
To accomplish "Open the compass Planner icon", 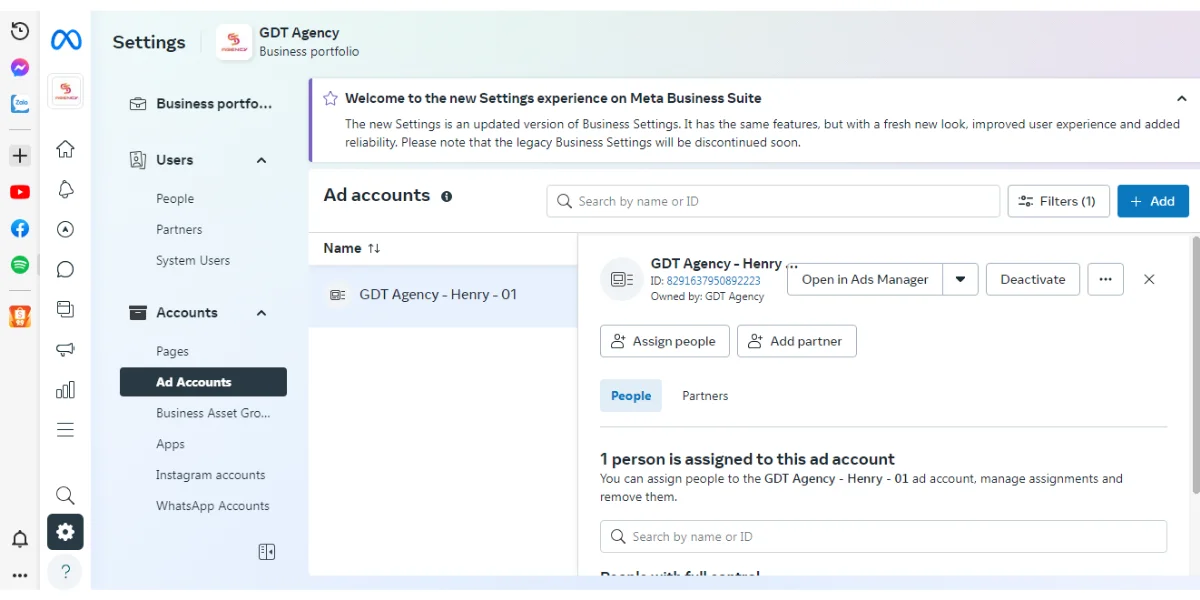I will pyautogui.click(x=65, y=229).
